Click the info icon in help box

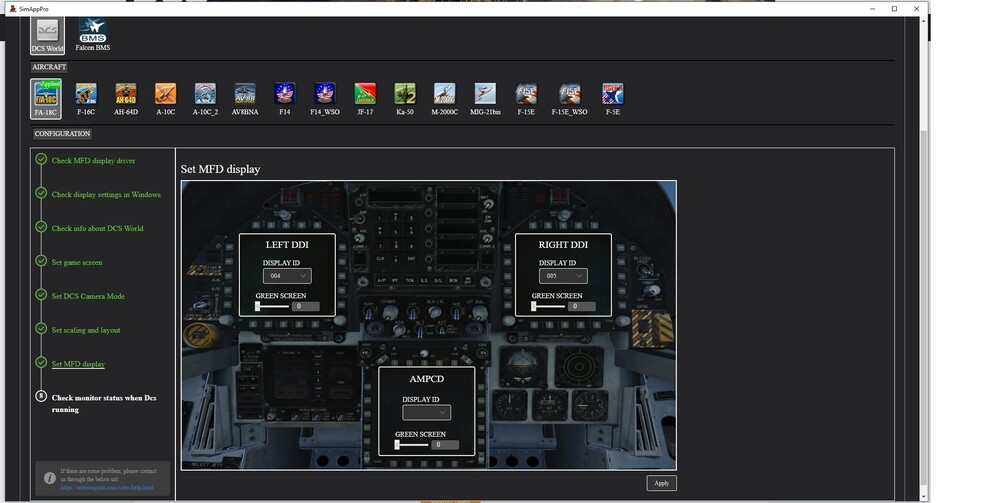click(49, 477)
